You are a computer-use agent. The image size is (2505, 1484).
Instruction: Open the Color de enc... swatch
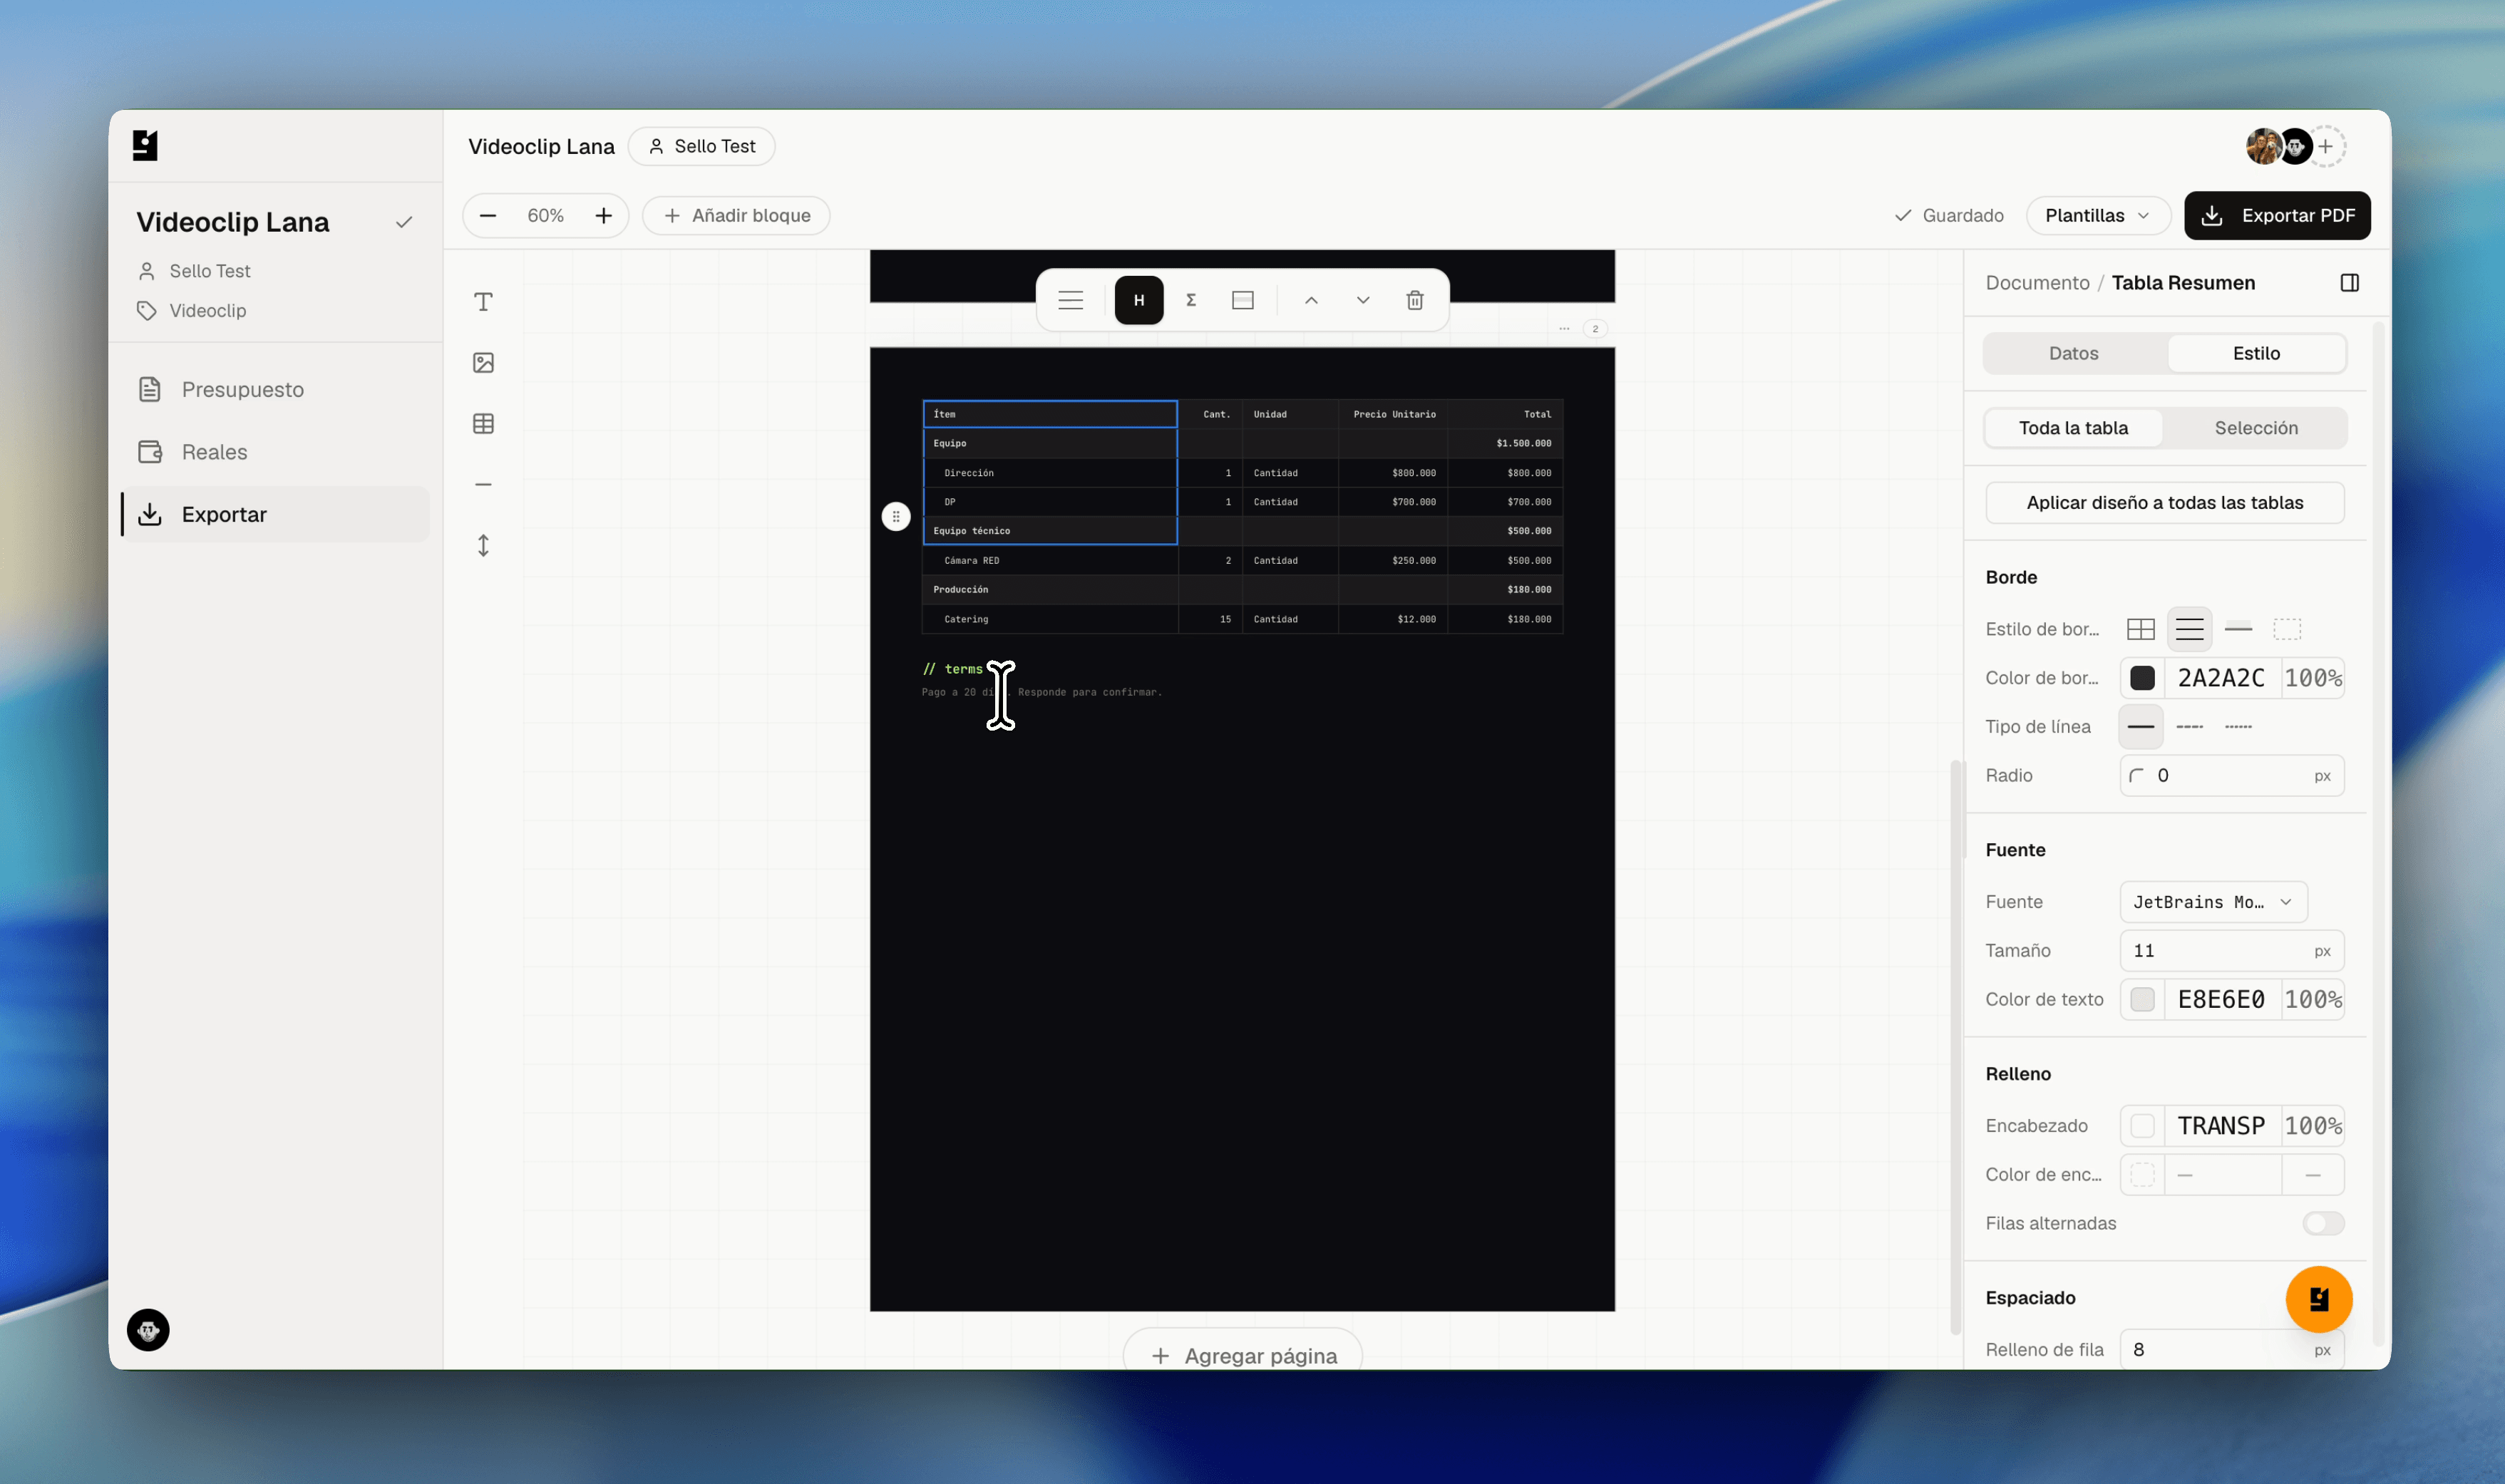[x=2142, y=1175]
